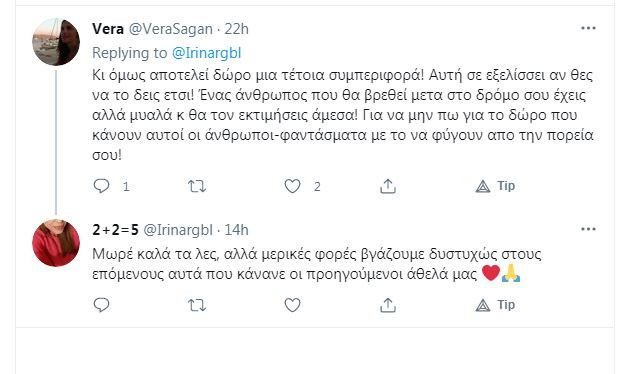
Task: Reply to Vera's tweet via comment icon
Action: [101, 186]
